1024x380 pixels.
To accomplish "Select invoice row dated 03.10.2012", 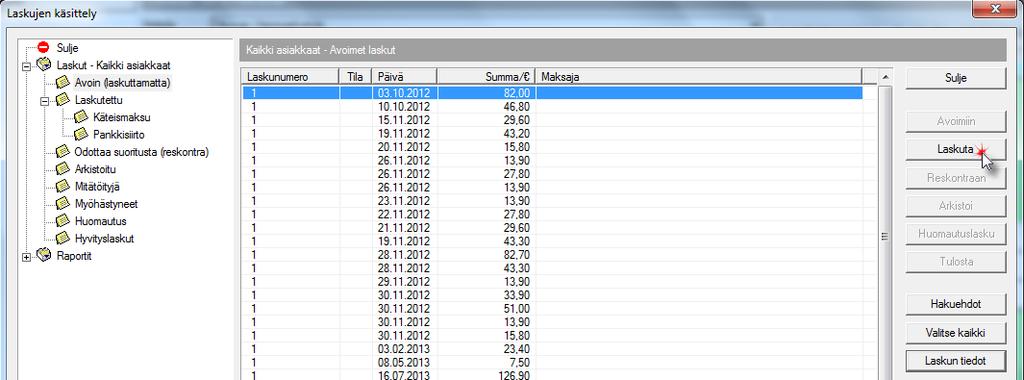I will [x=552, y=93].
